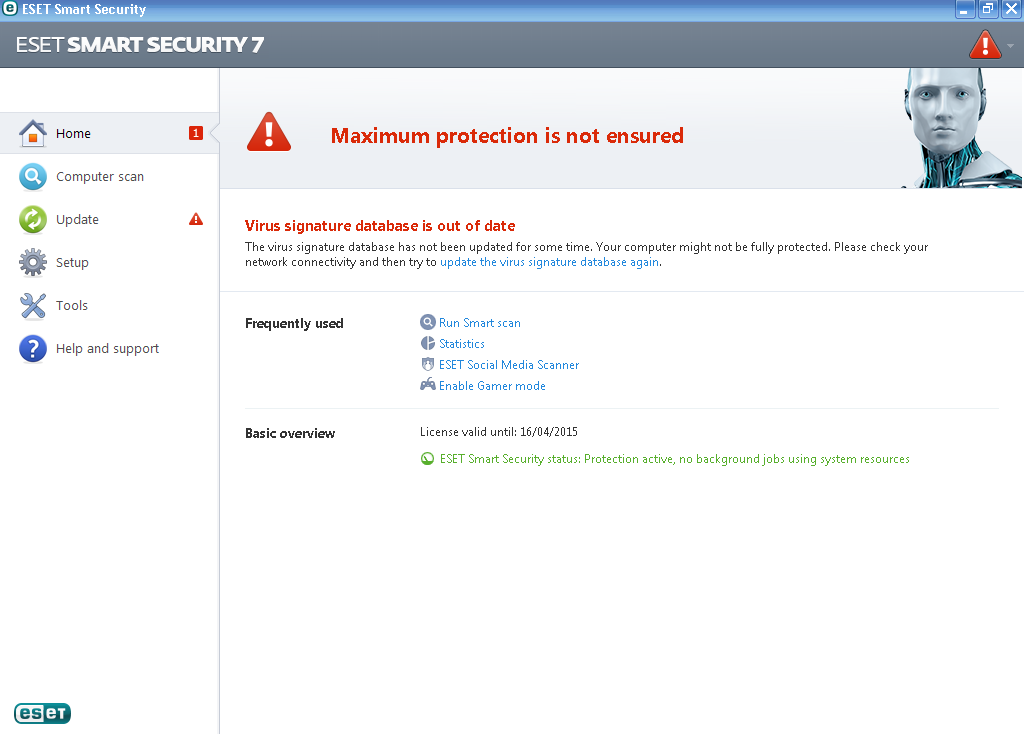1024x734 pixels.
Task: Click the red warning triangle beside Update
Action: 196,219
